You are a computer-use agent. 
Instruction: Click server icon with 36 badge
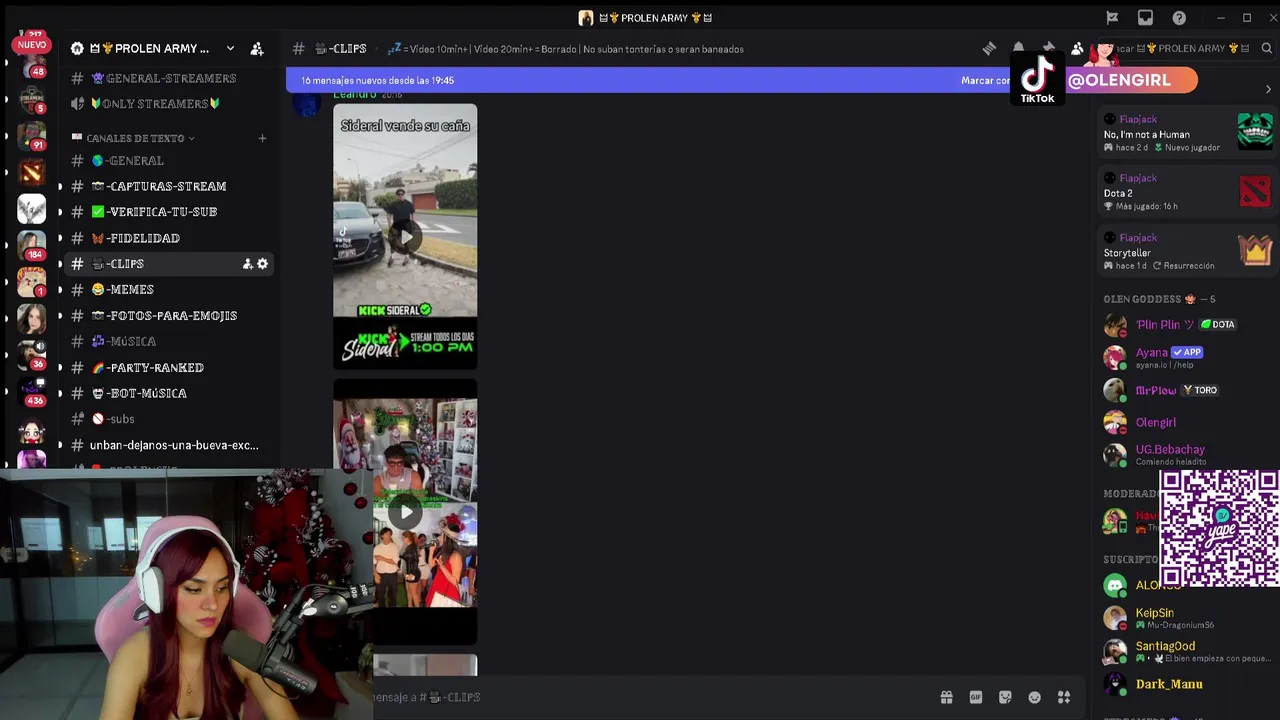click(x=31, y=355)
